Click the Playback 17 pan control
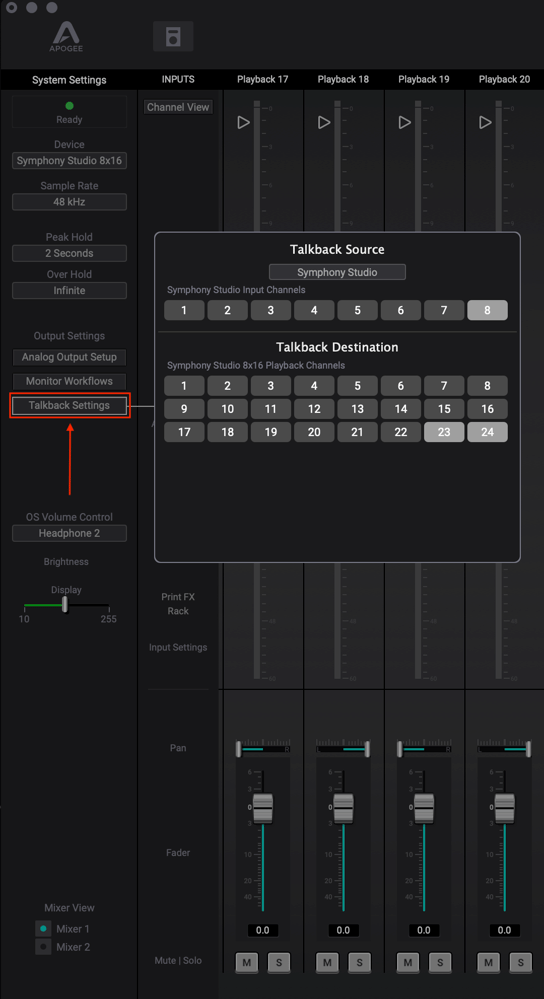 point(263,749)
